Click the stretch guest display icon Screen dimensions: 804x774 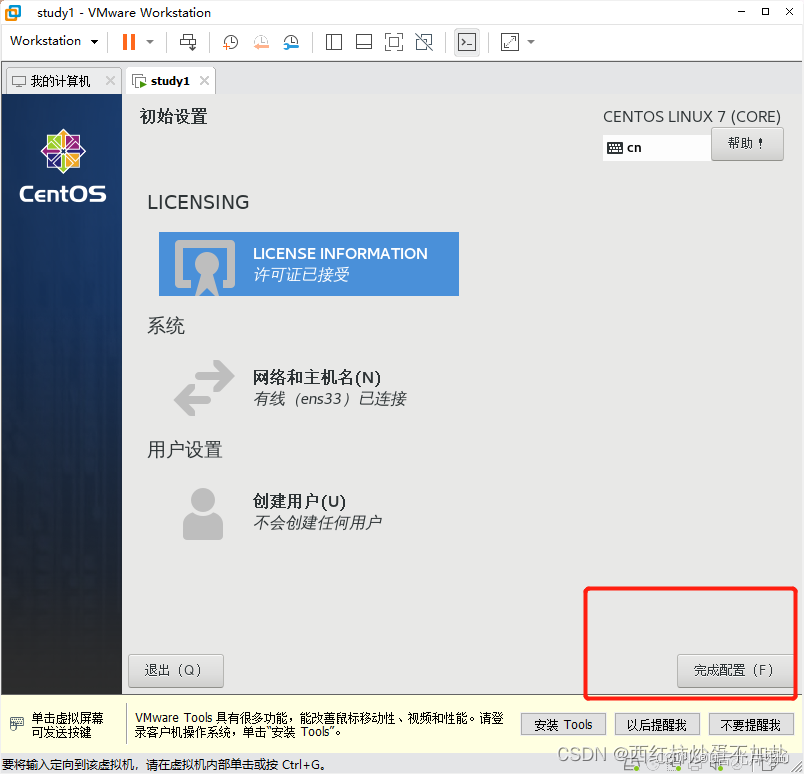[510, 42]
